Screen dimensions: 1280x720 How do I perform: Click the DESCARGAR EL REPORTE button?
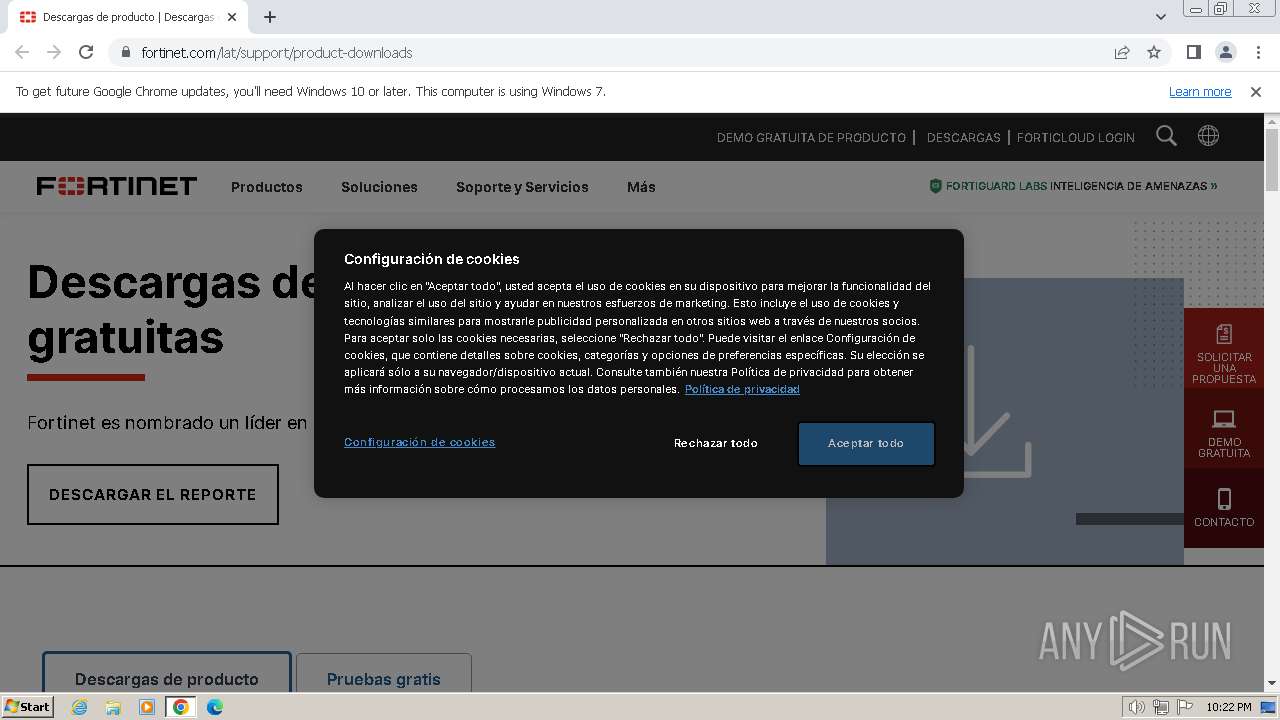pos(153,494)
